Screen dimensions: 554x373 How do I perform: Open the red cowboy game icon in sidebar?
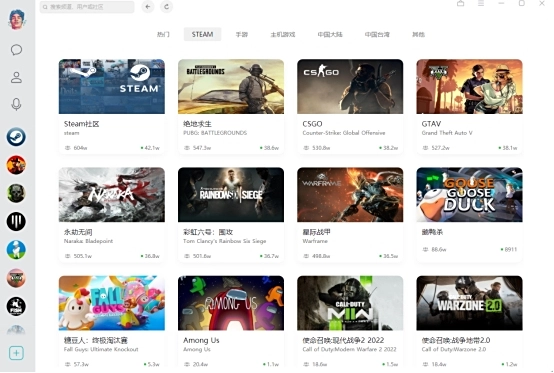(x=16, y=165)
